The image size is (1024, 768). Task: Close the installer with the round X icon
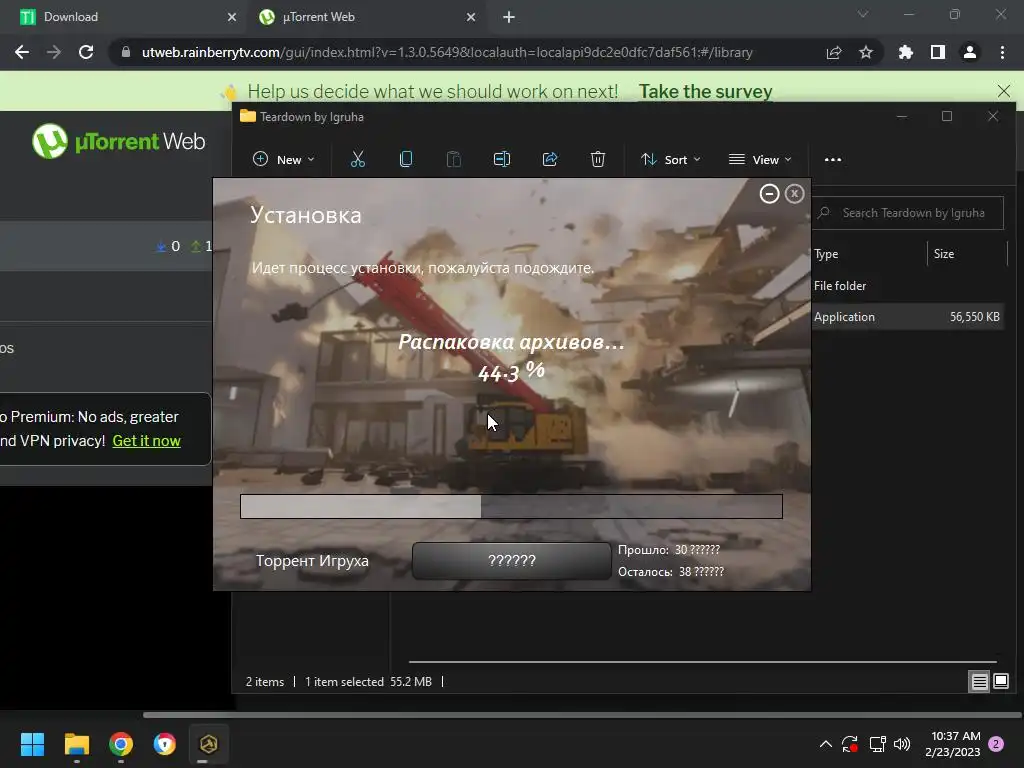click(x=794, y=194)
